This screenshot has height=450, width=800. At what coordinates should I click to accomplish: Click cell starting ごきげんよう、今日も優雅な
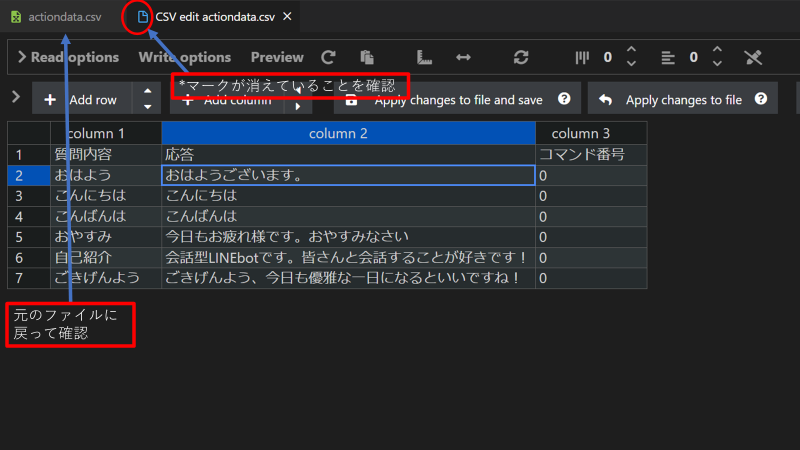point(348,278)
